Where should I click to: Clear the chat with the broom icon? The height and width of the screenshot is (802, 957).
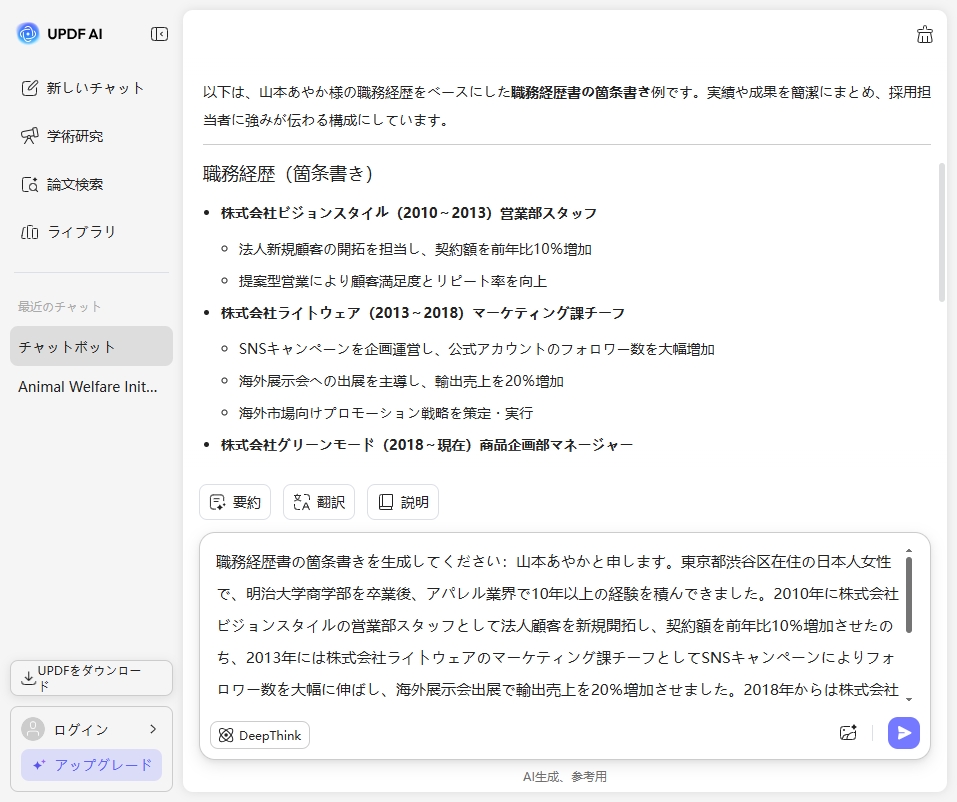(x=924, y=33)
